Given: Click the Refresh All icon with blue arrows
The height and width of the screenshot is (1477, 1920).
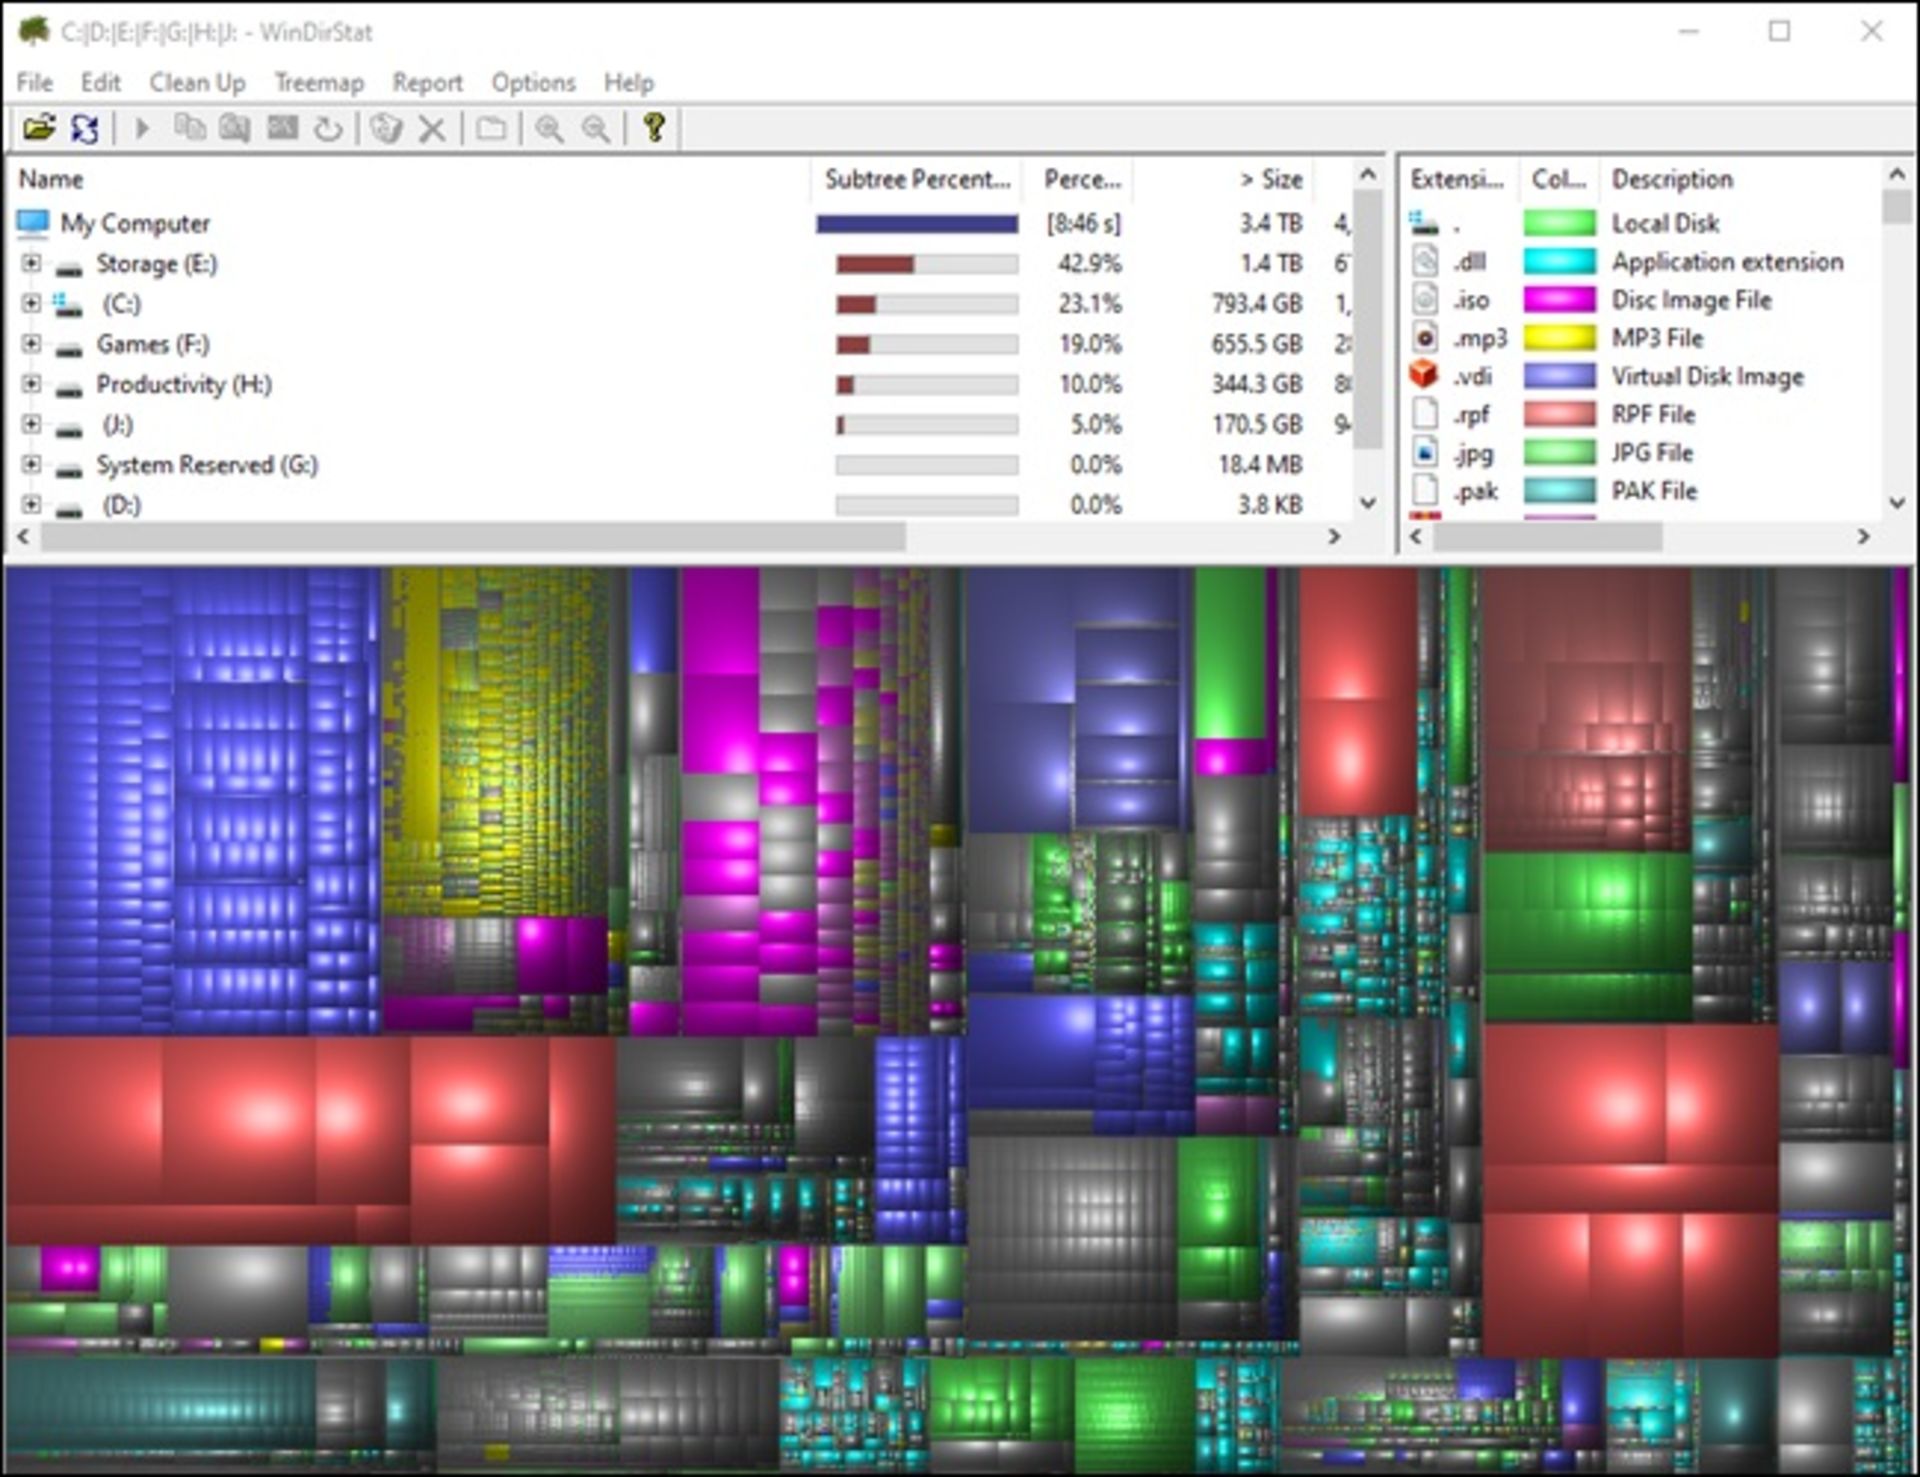Looking at the screenshot, I should 85,128.
